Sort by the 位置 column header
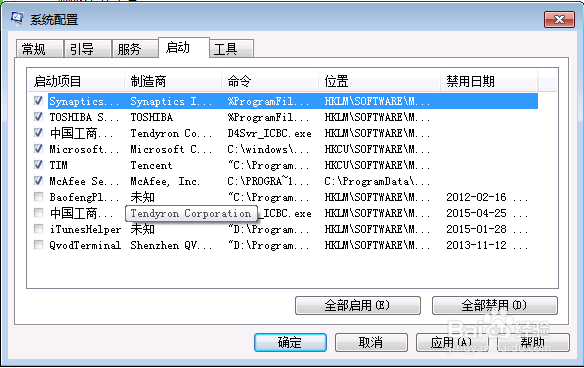584x368 pixels. [x=380, y=81]
